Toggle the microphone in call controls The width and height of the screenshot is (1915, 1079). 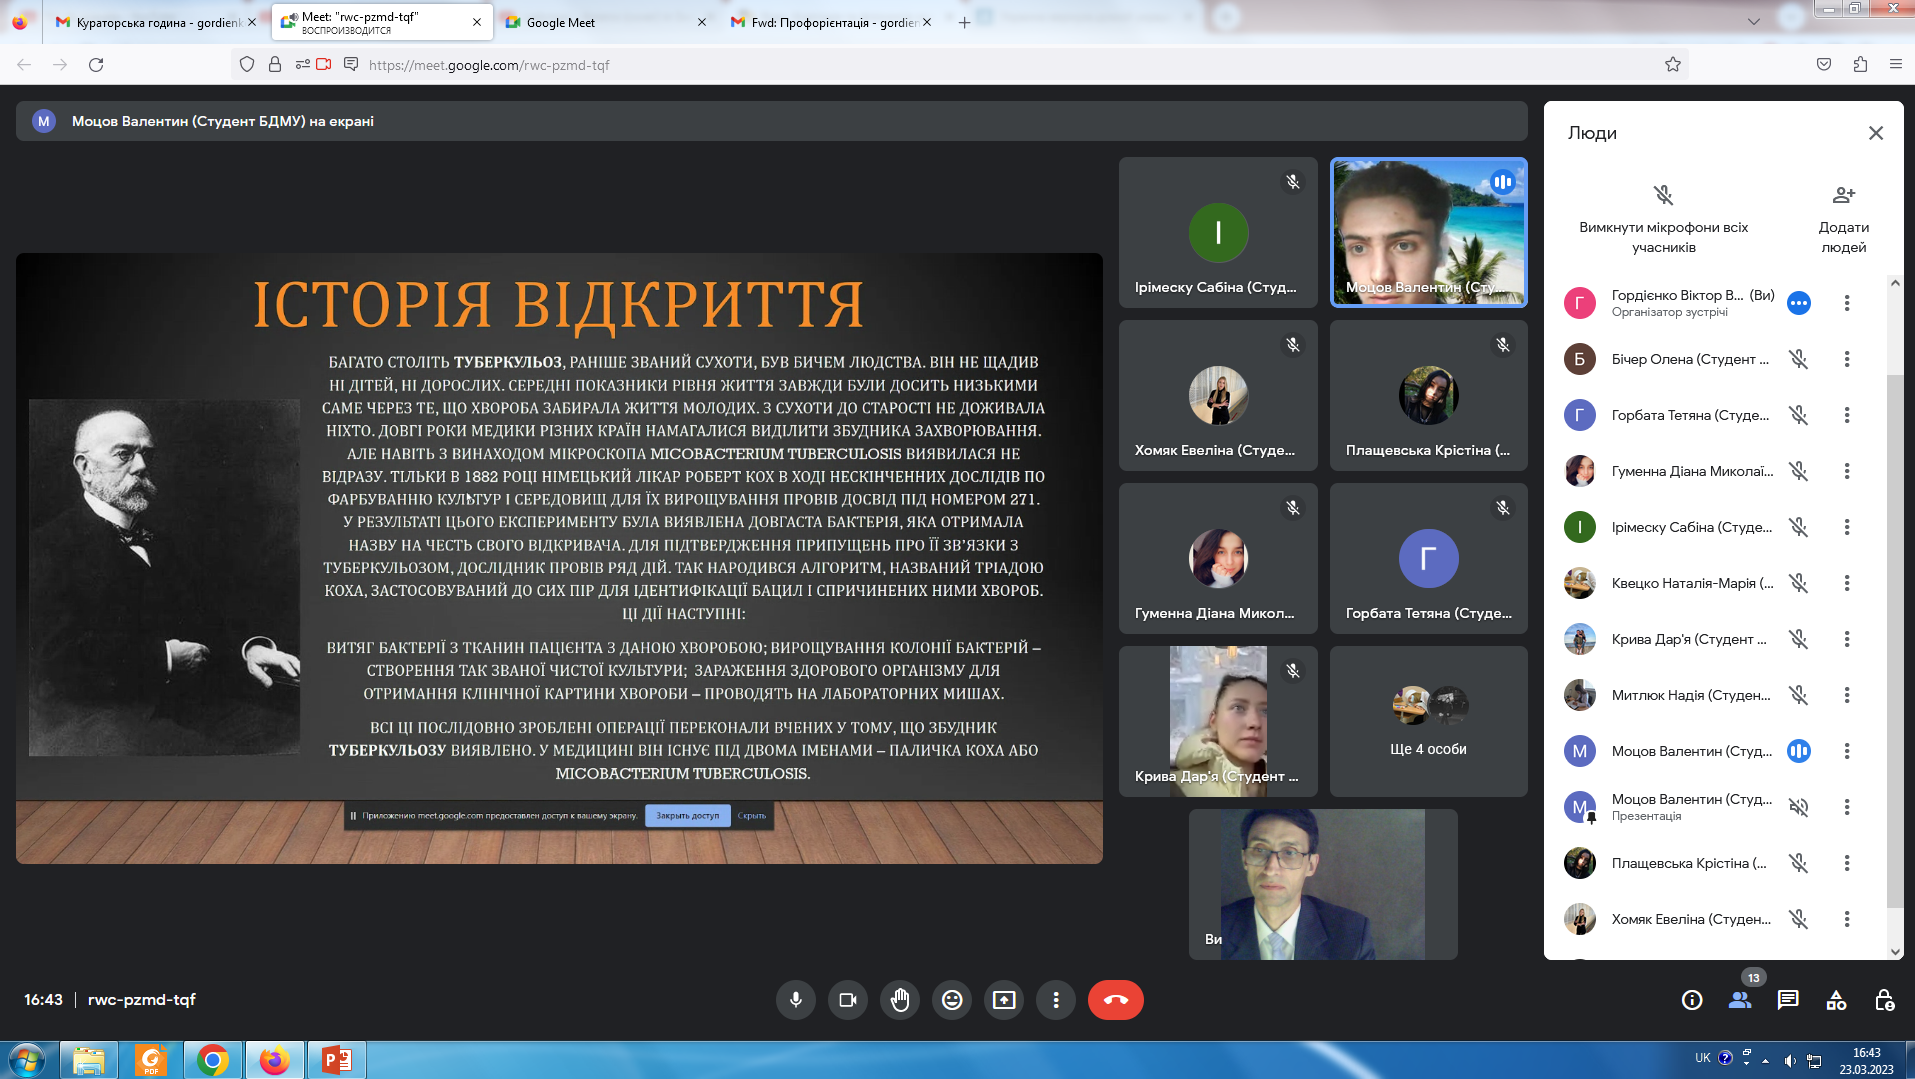[796, 1000]
